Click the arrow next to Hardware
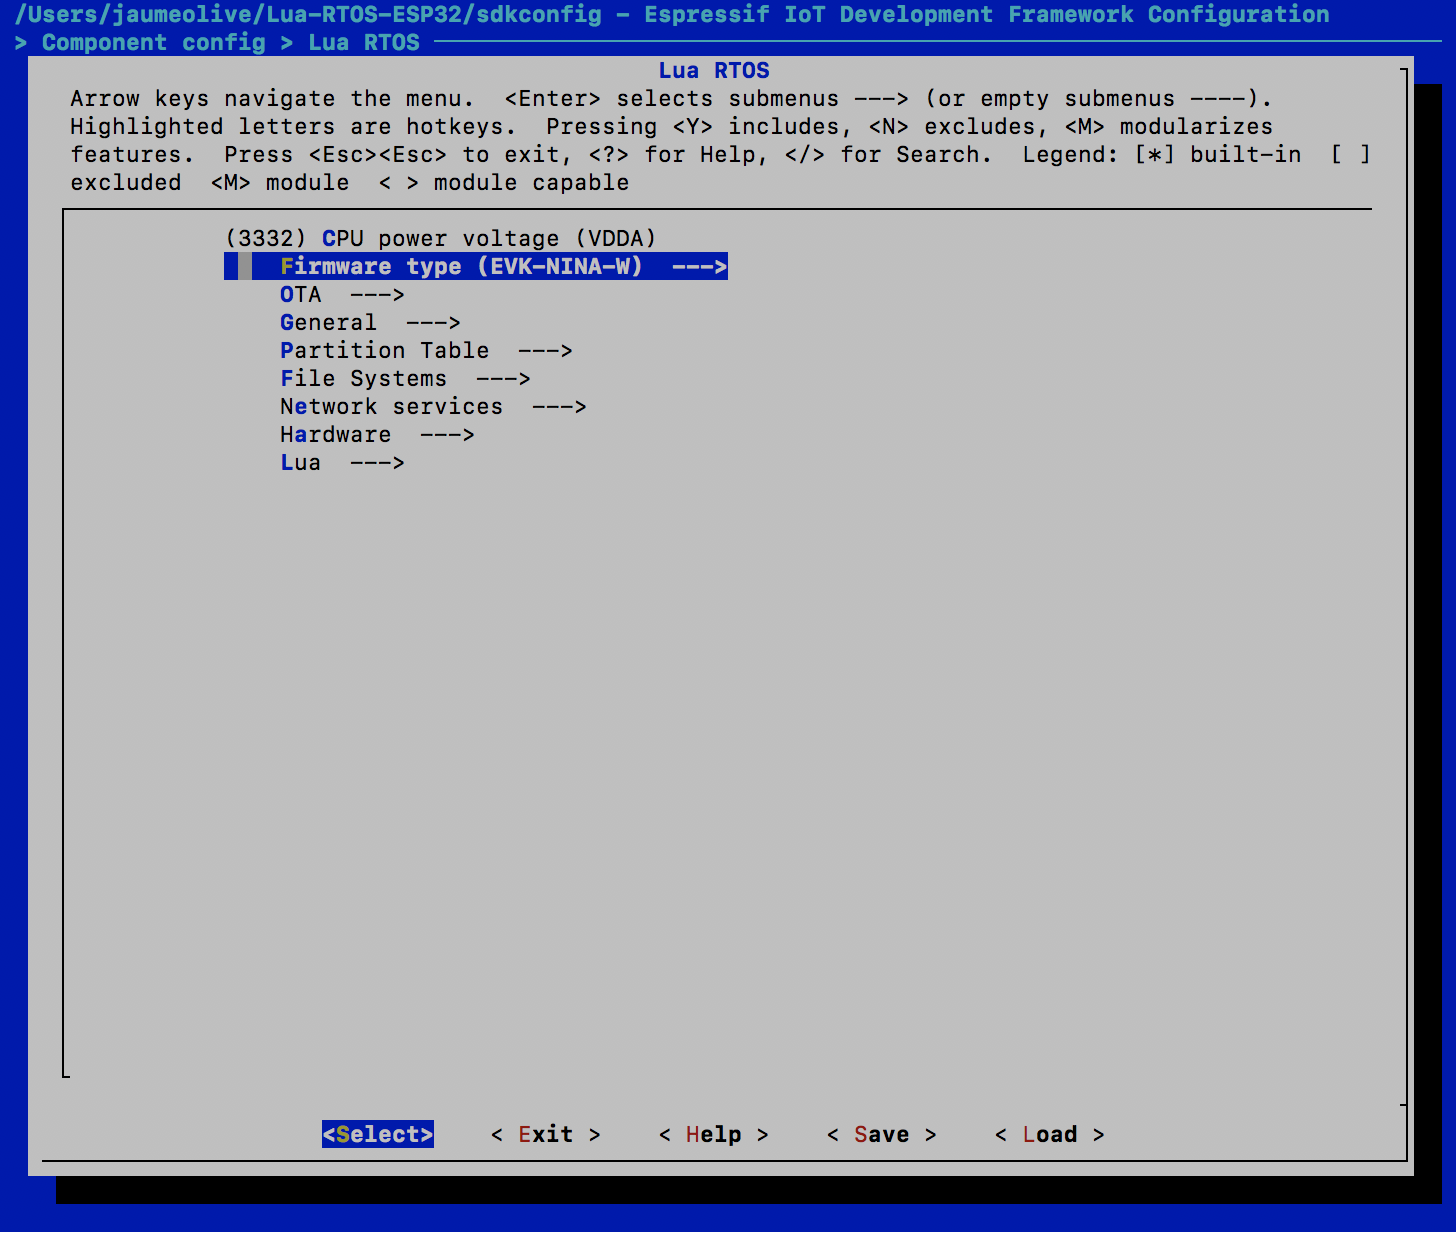 point(447,434)
